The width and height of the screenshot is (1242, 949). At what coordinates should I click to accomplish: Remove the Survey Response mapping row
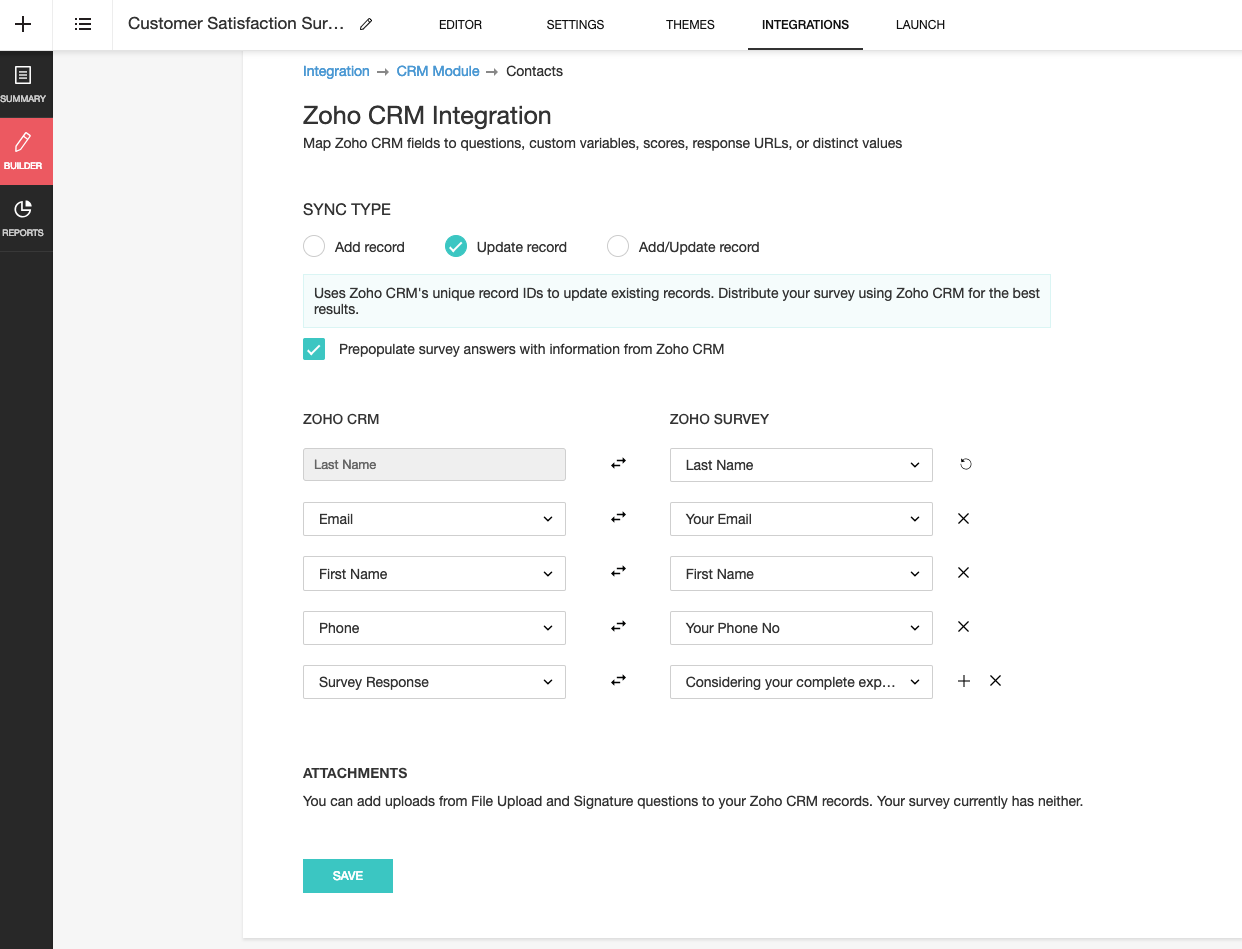tap(995, 681)
